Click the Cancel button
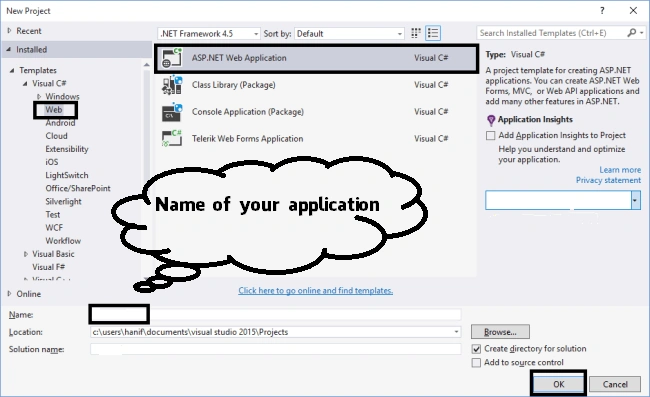The image size is (650, 397). tap(615, 385)
